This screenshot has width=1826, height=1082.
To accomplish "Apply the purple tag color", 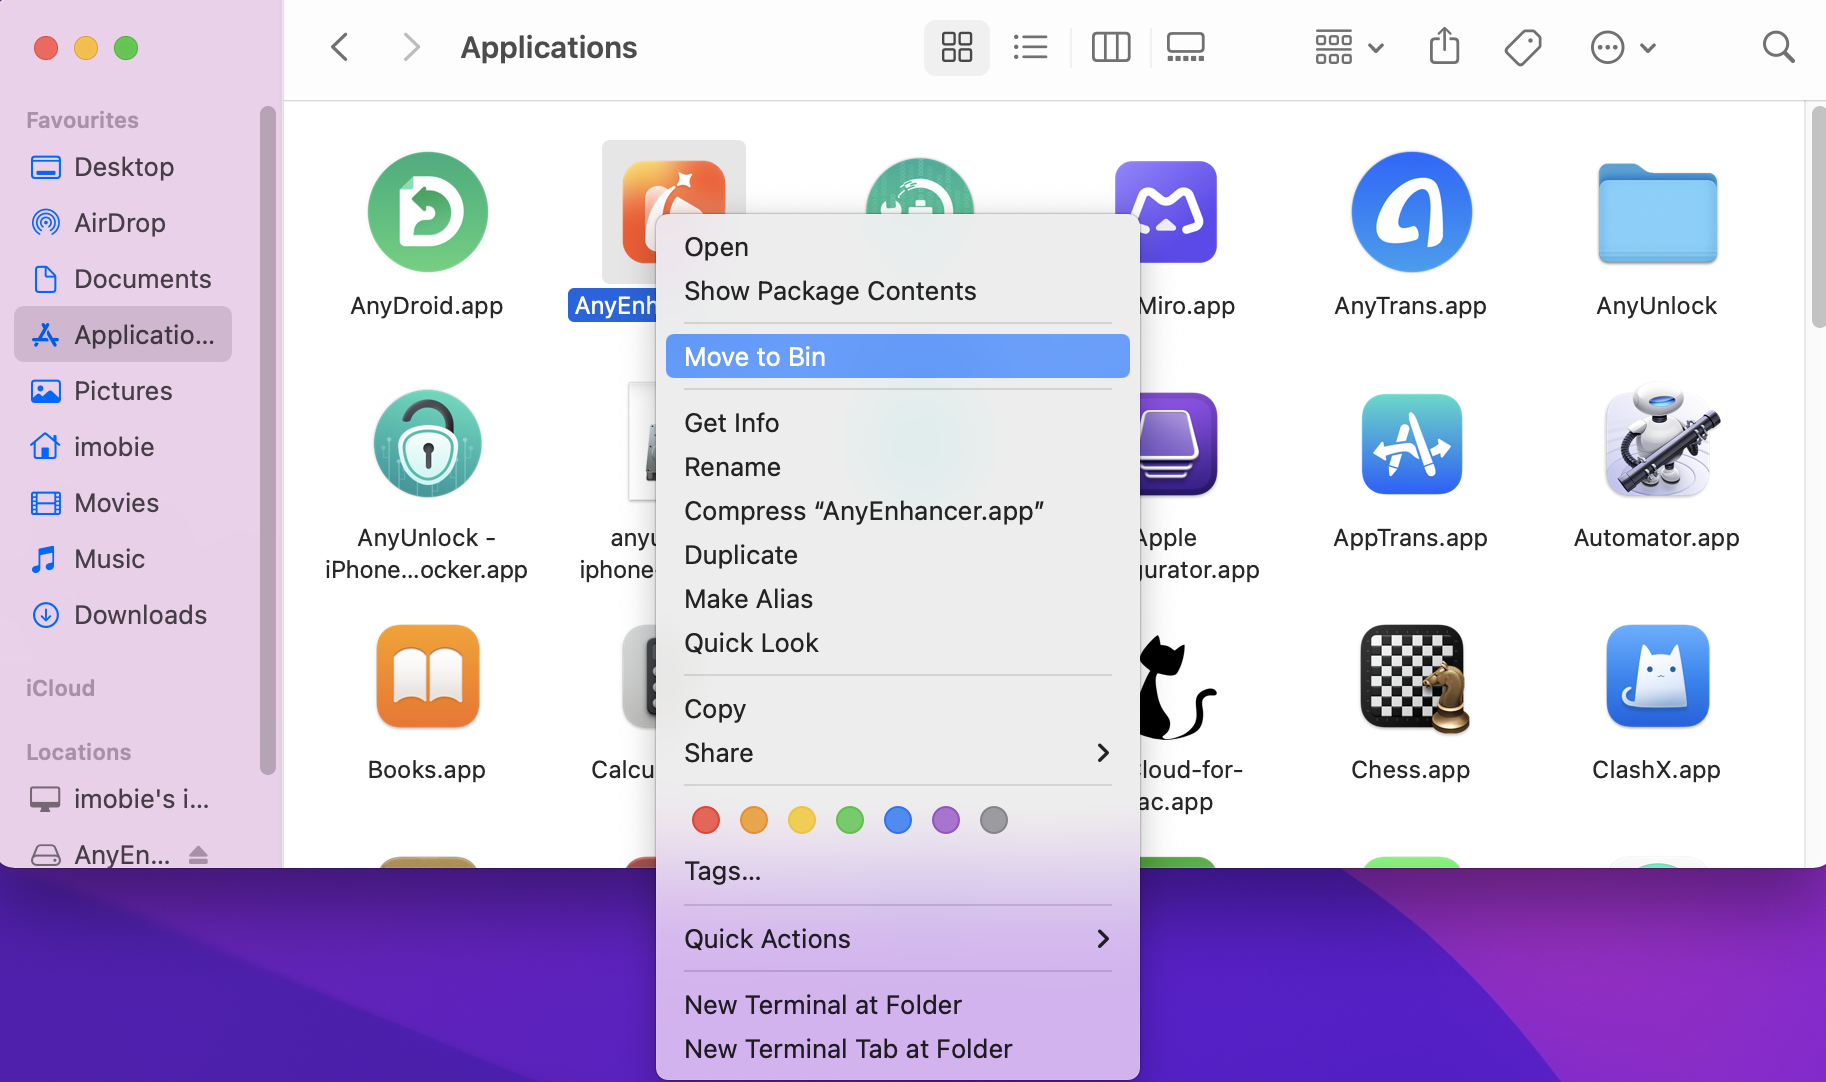I will point(946,820).
